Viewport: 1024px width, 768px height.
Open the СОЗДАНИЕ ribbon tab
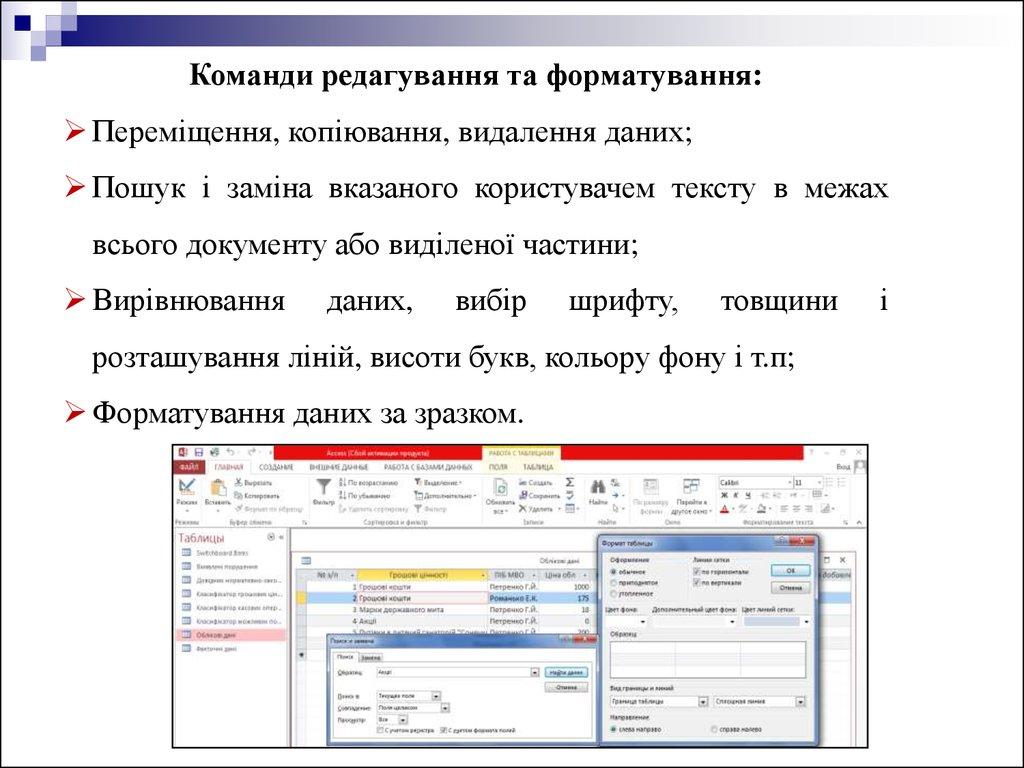(x=276, y=467)
